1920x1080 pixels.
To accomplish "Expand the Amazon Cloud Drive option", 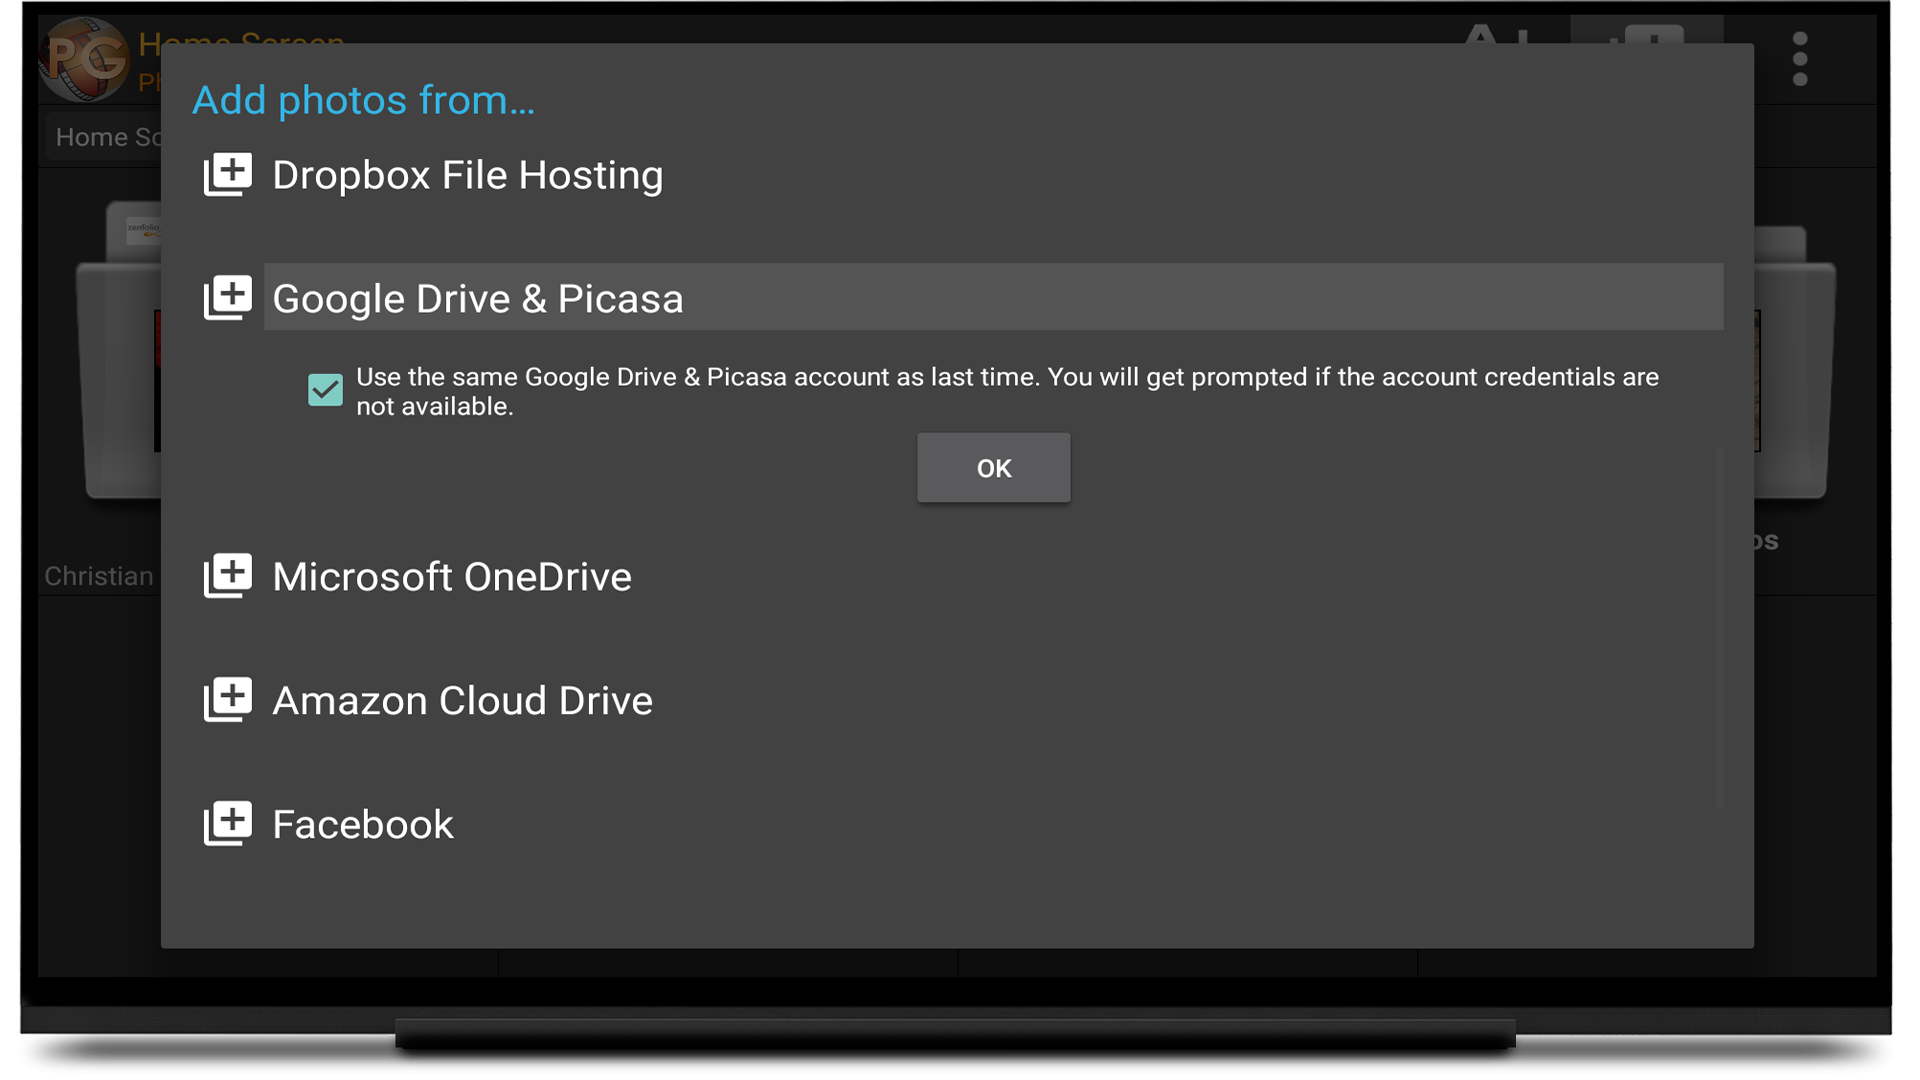I will 462,701.
